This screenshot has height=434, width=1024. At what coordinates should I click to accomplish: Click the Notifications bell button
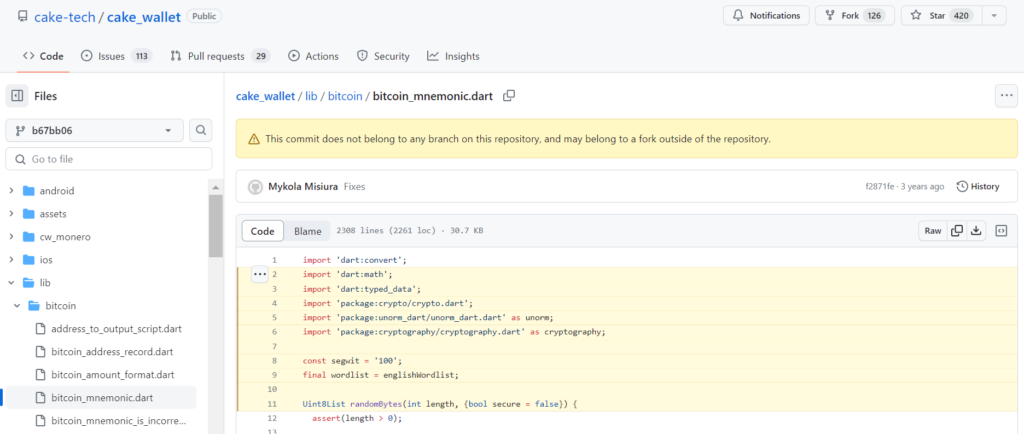pyautogui.click(x=766, y=16)
